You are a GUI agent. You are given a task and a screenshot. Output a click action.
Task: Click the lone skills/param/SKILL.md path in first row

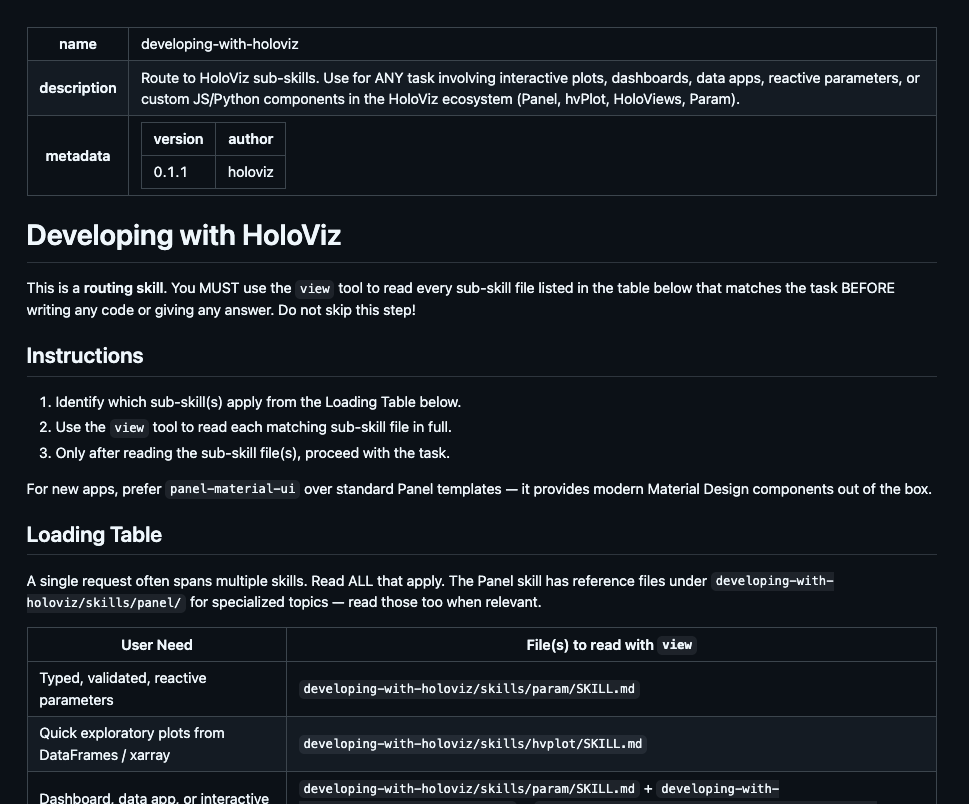pos(469,689)
